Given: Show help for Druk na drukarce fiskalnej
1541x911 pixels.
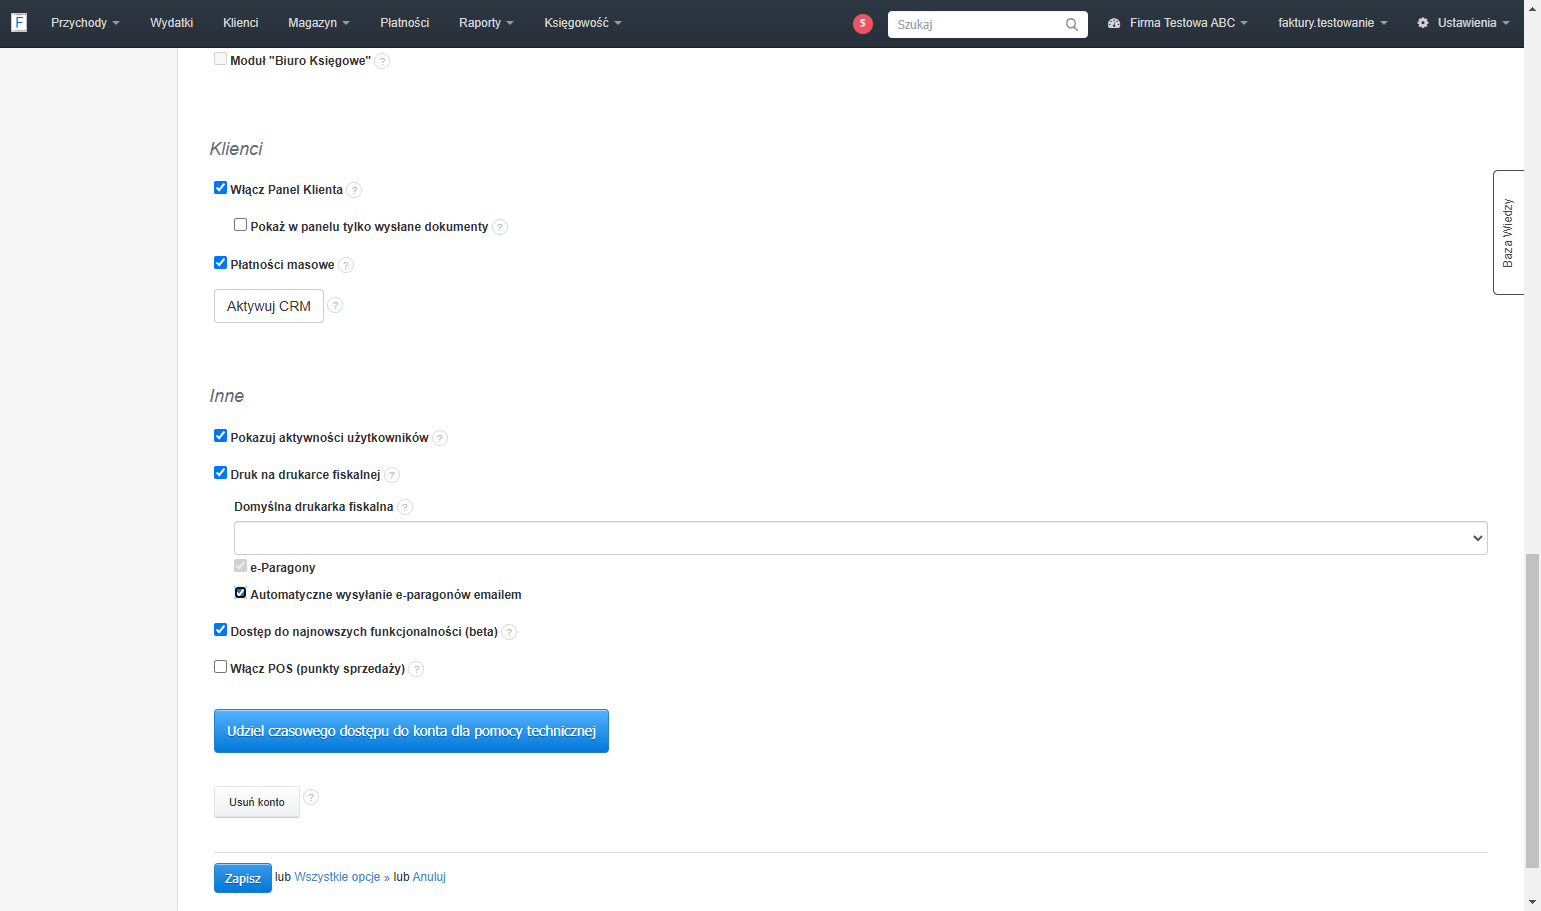Looking at the screenshot, I should [392, 475].
